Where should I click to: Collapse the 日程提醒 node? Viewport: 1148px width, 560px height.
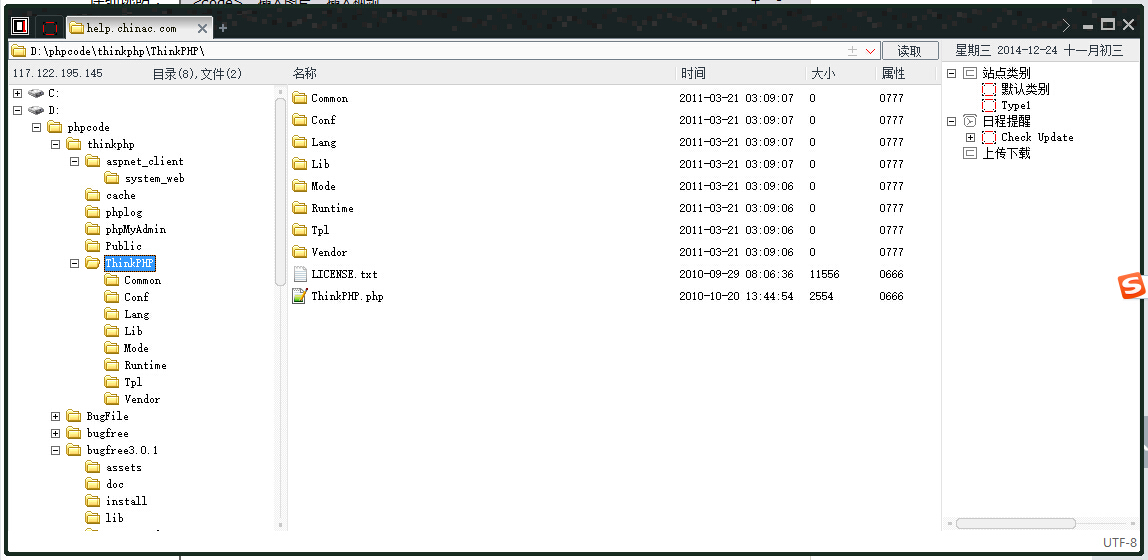[952, 122]
